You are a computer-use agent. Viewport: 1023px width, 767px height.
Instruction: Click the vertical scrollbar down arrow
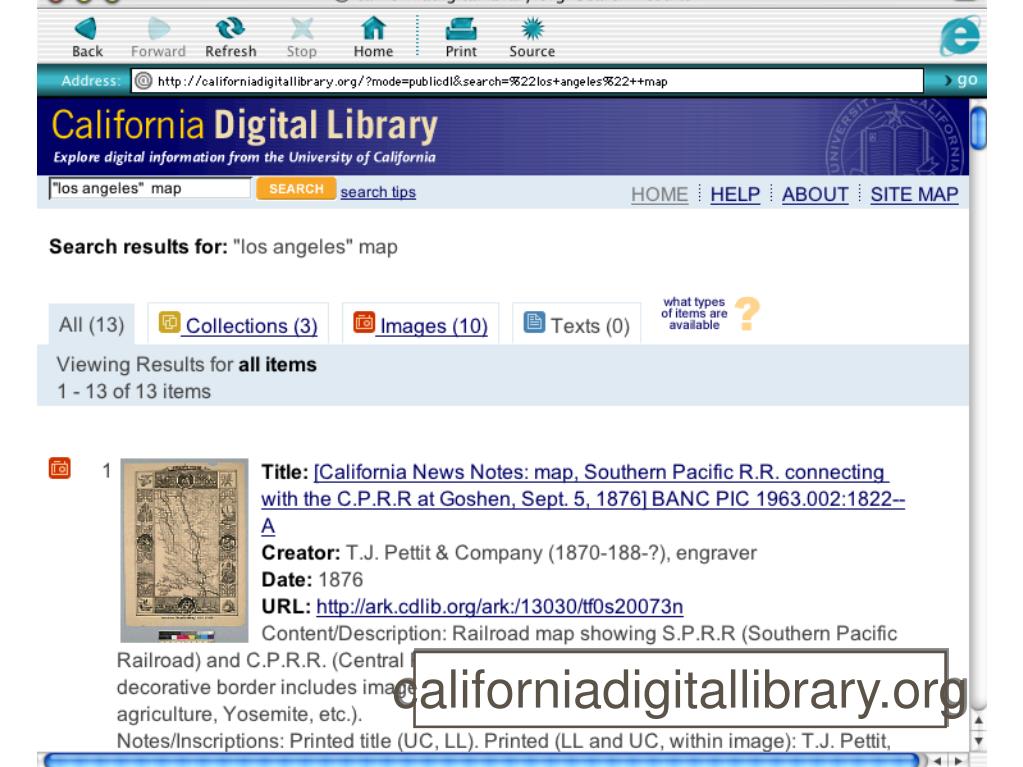pos(978,741)
